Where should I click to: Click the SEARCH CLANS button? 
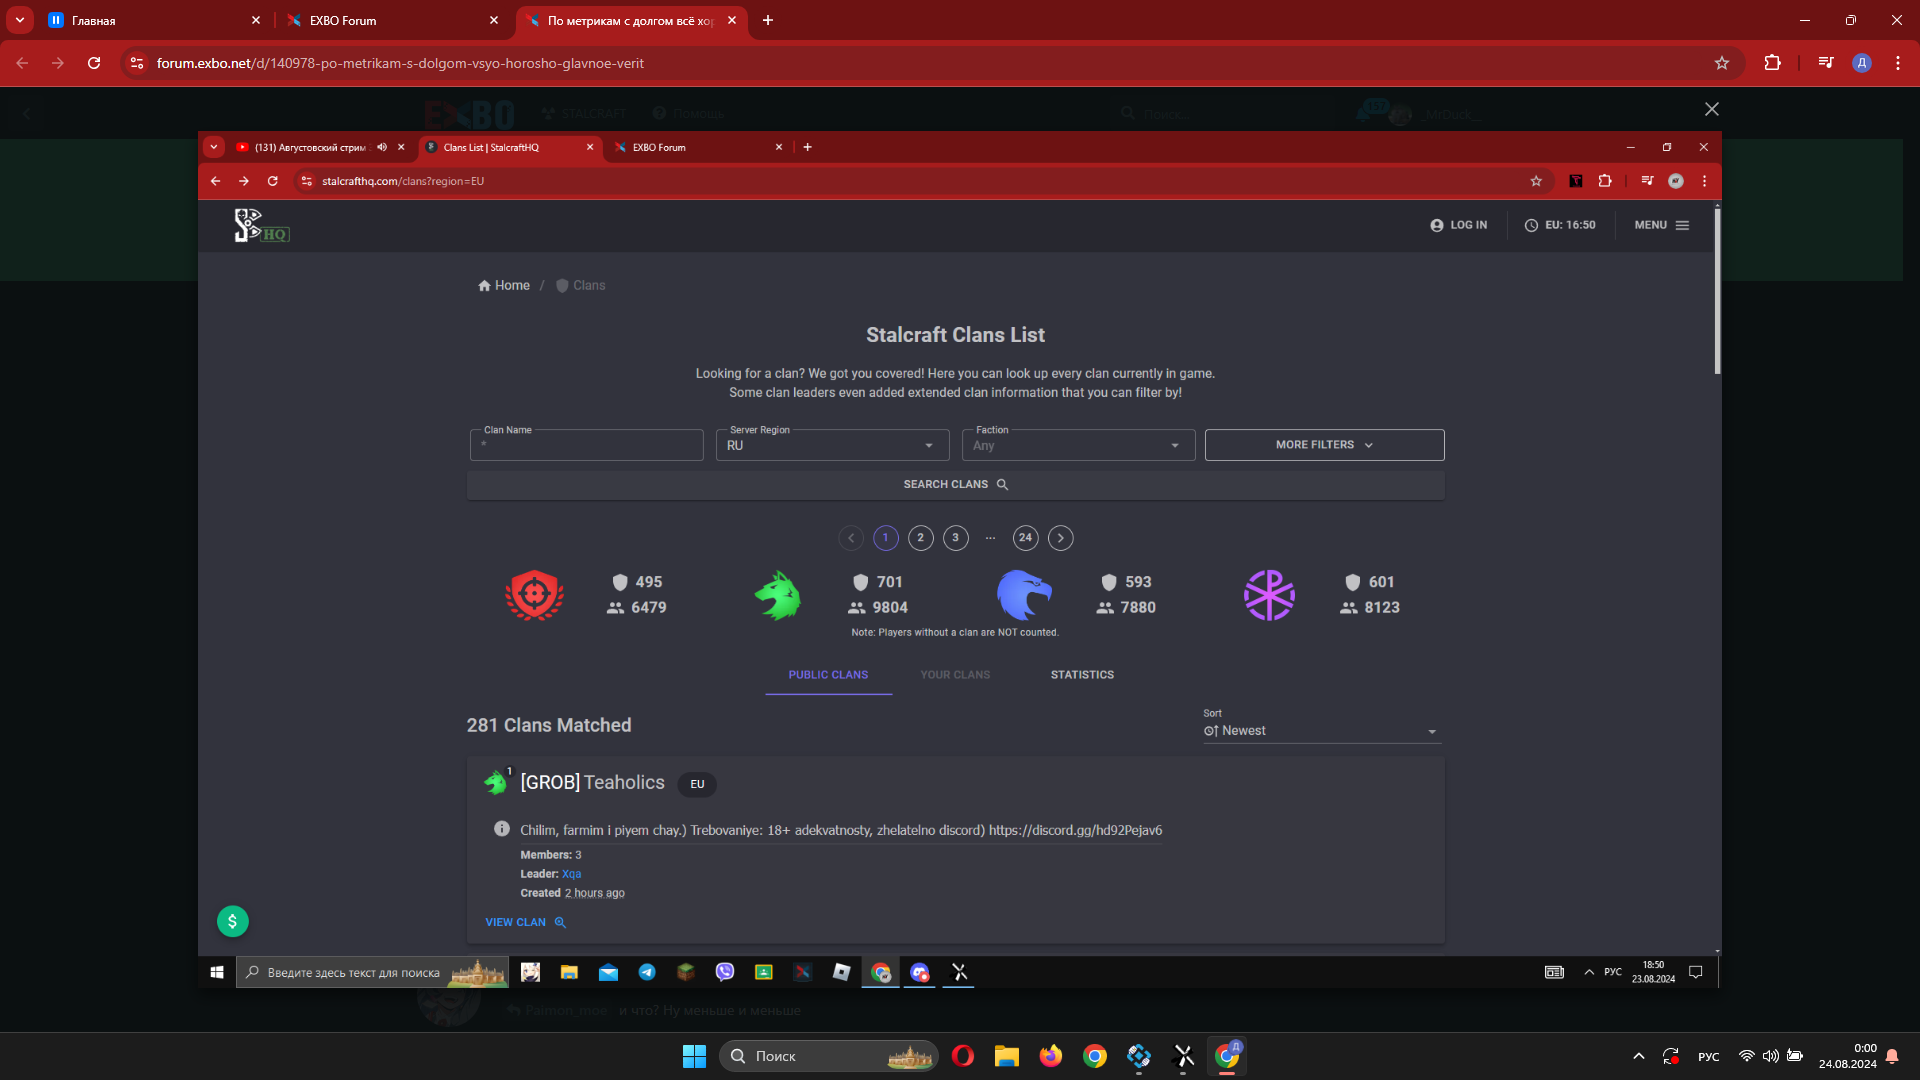point(955,484)
